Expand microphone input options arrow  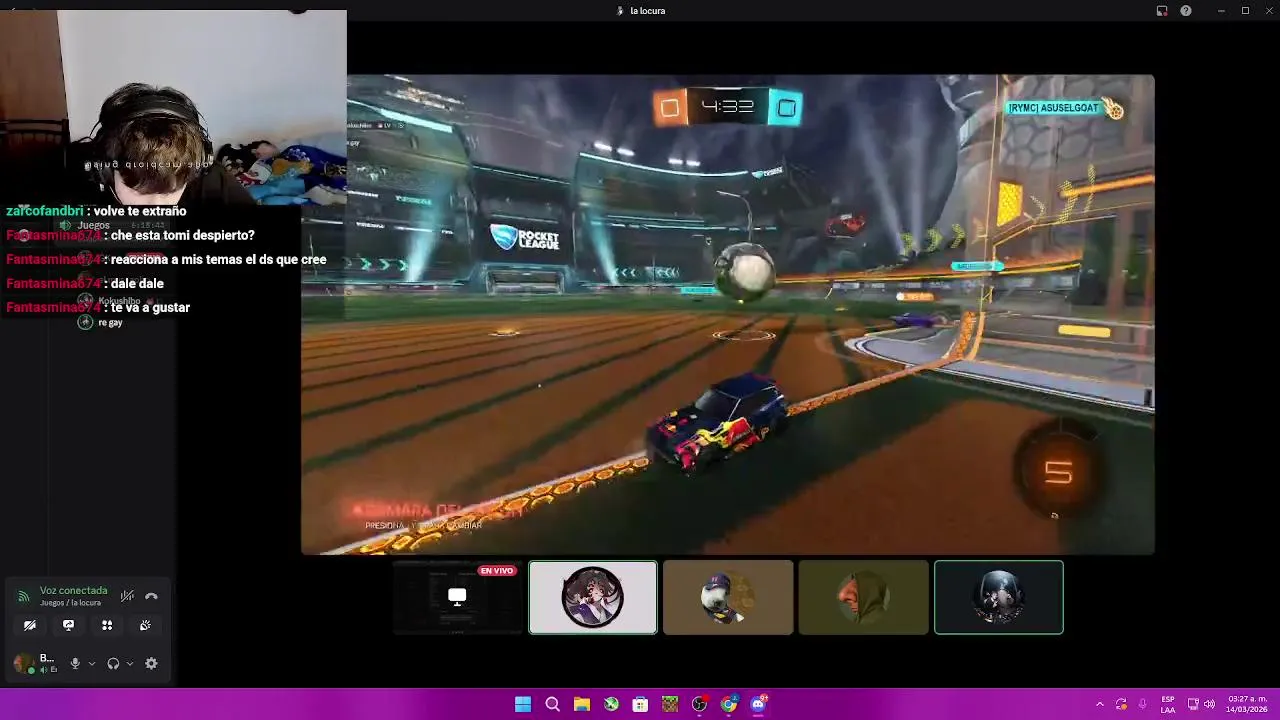pos(92,663)
